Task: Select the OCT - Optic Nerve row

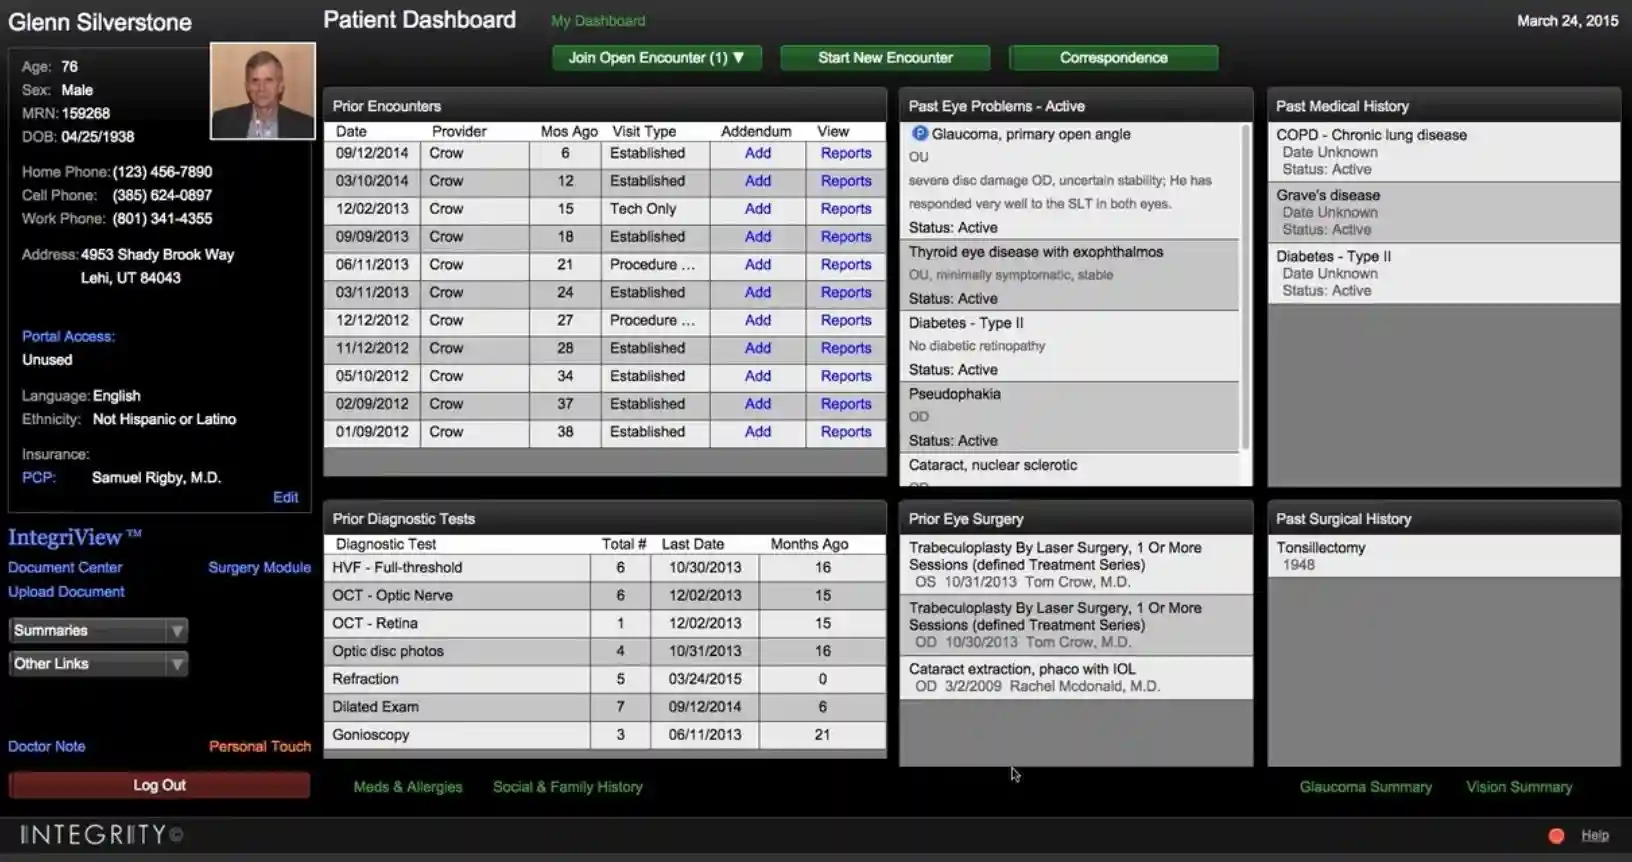Action: click(x=604, y=595)
